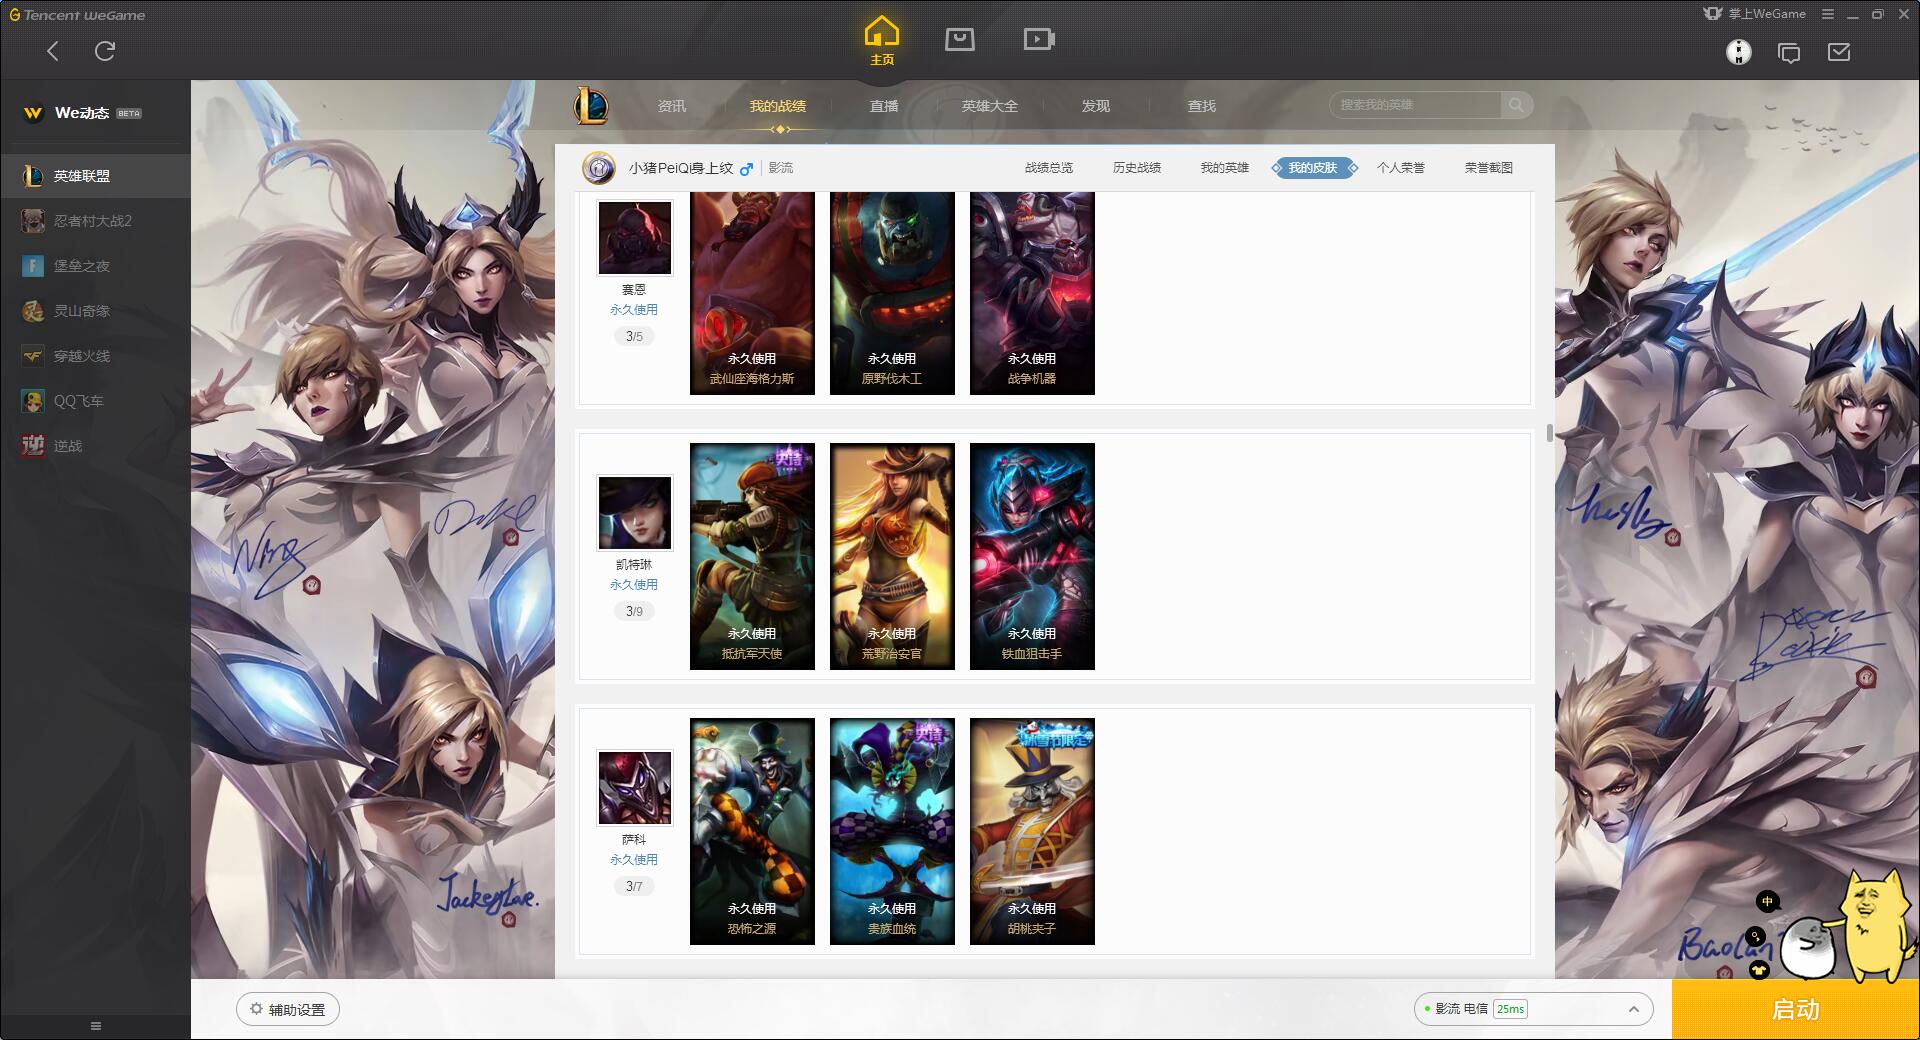Viewport: 1920px width, 1040px height.
Task: Click the 3/9 skin count for 凯特琳
Action: click(634, 611)
